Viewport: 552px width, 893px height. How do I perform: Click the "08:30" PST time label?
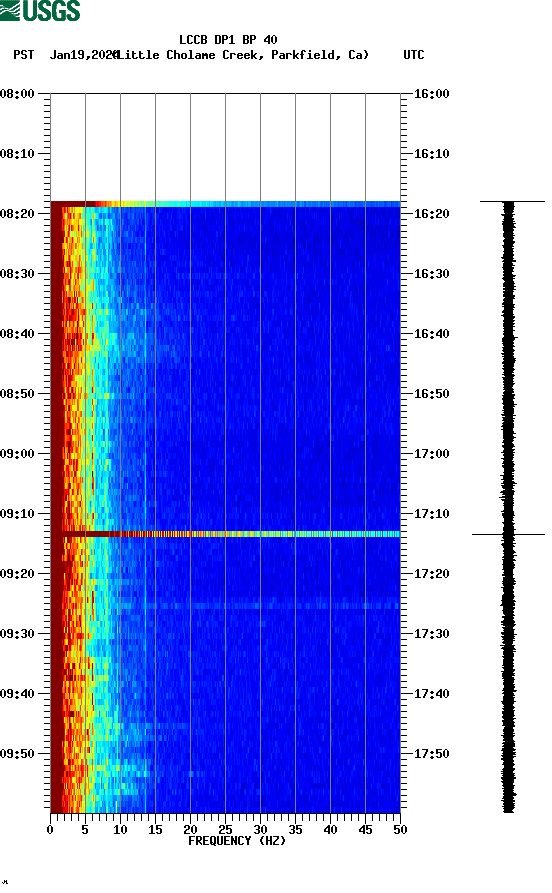pyautogui.click(x=18, y=274)
